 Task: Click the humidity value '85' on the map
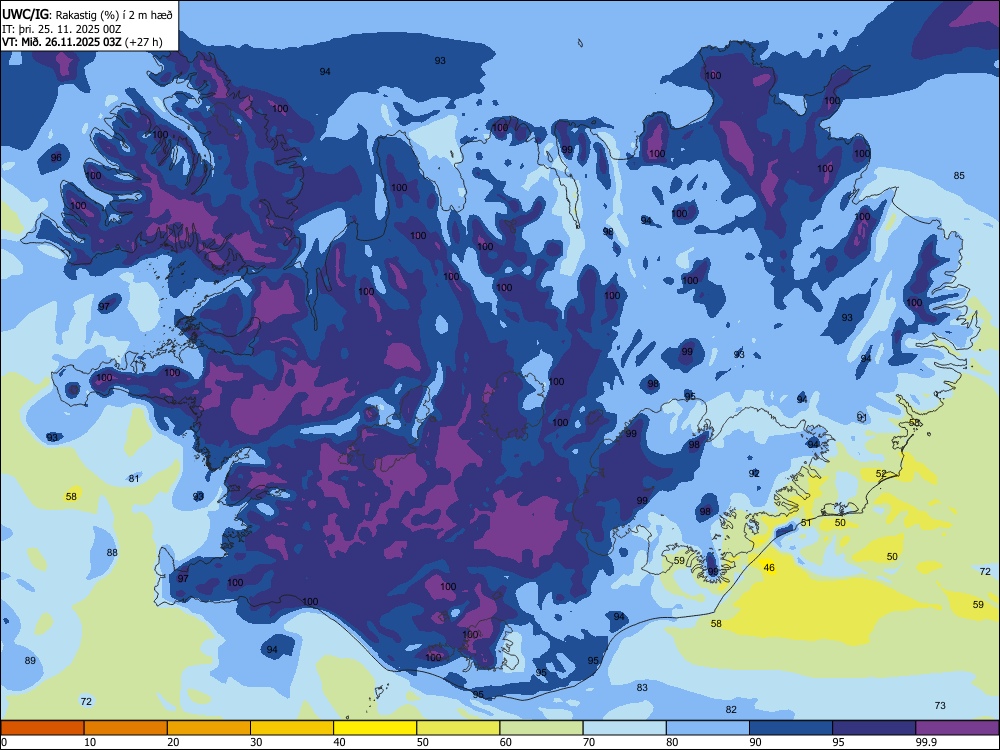coord(959,176)
